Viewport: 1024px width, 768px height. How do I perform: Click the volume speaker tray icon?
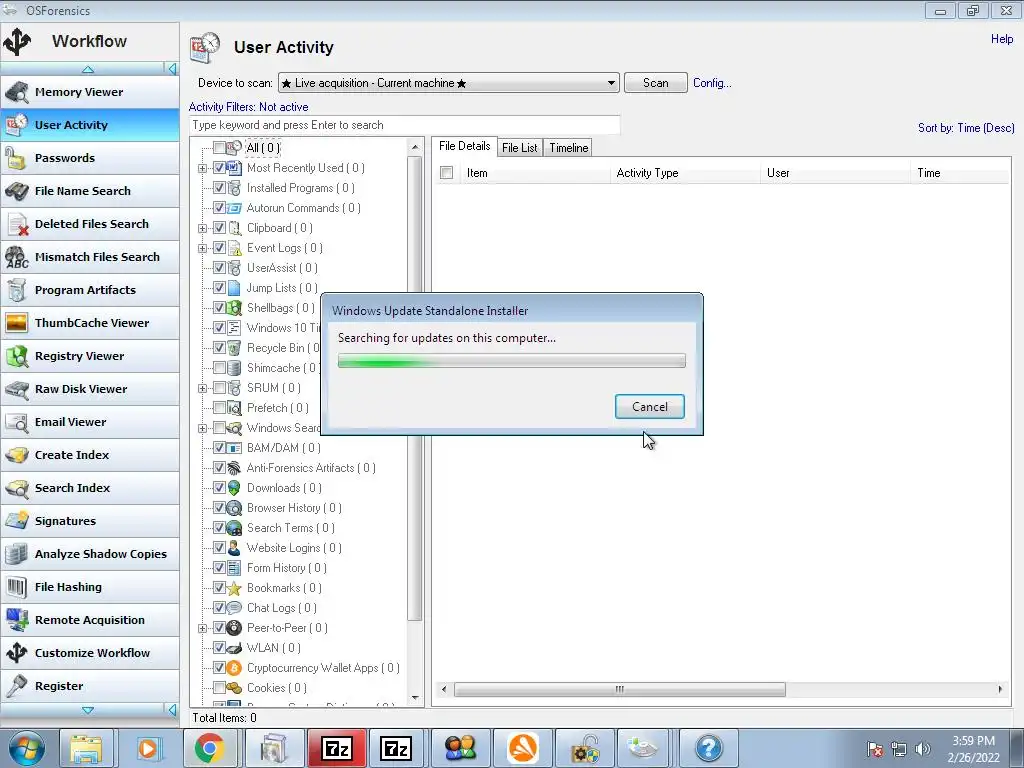(x=923, y=749)
